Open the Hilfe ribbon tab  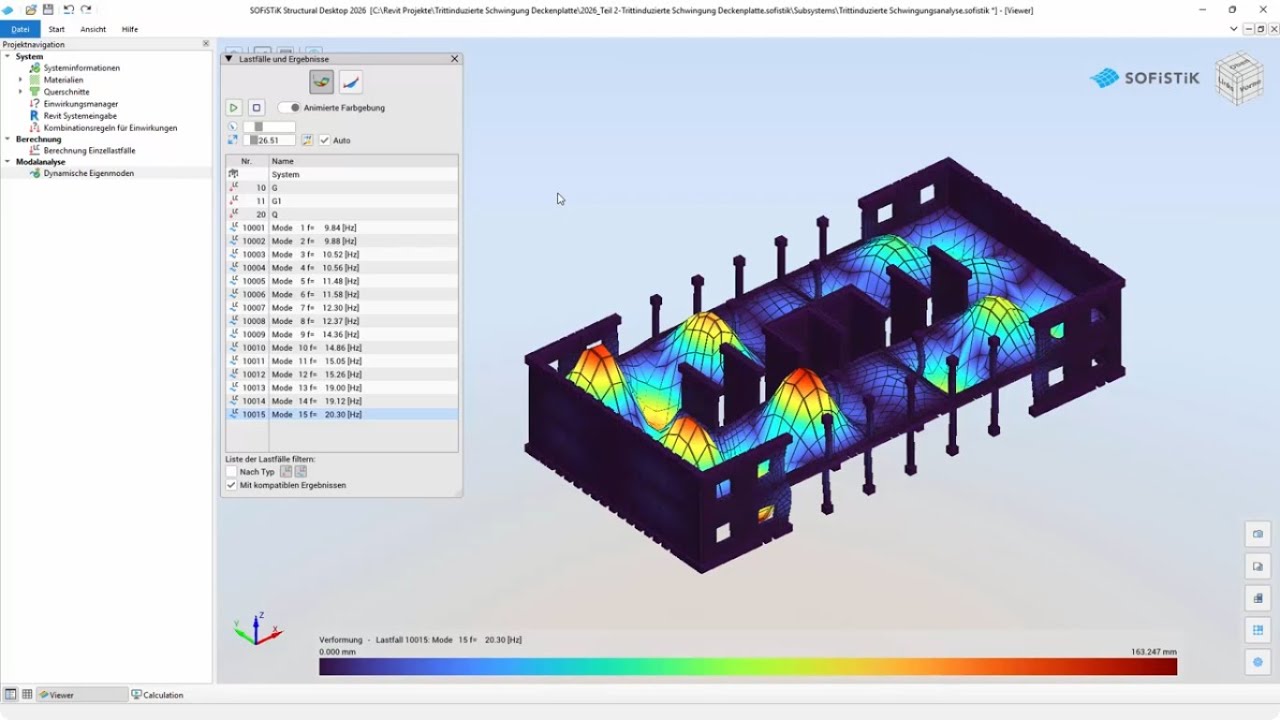point(130,29)
